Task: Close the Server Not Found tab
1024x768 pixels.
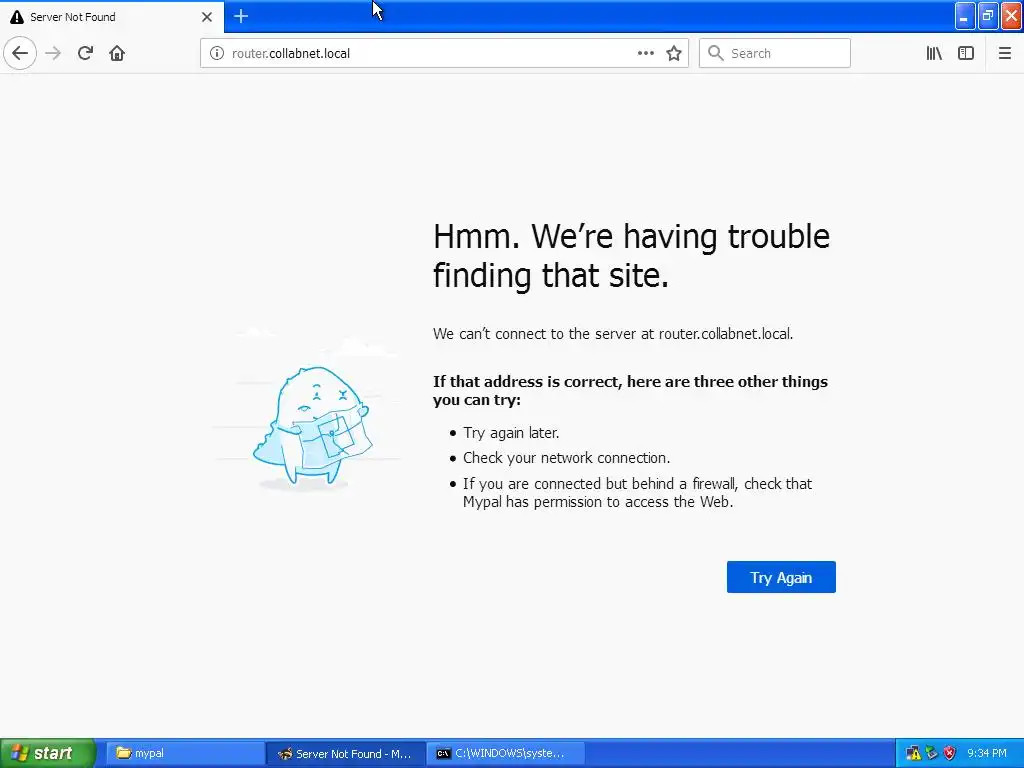Action: pyautogui.click(x=207, y=17)
